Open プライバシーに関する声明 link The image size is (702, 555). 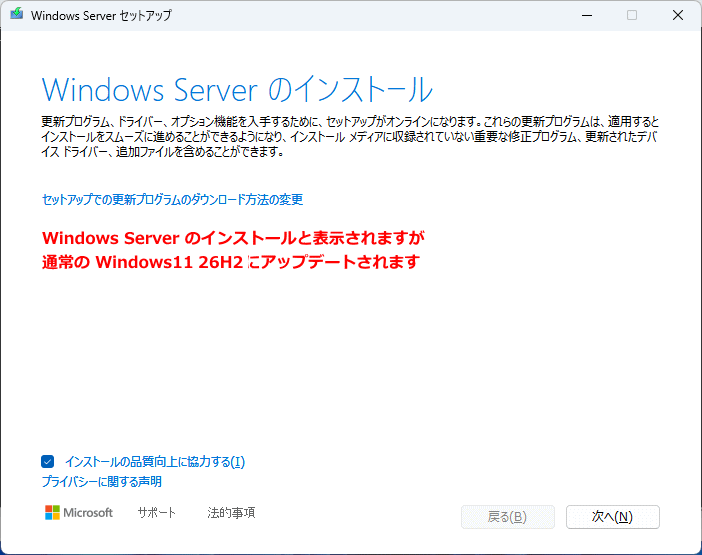click(102, 482)
